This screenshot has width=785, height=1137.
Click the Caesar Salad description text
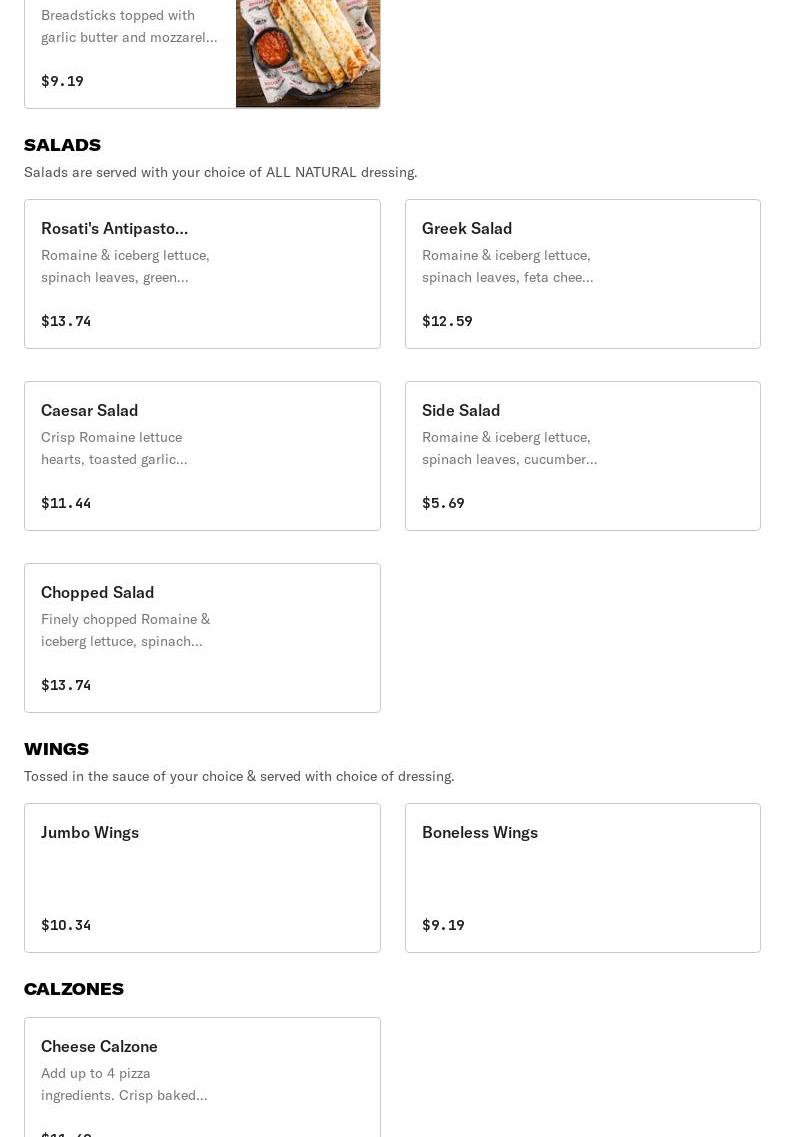coord(114,448)
